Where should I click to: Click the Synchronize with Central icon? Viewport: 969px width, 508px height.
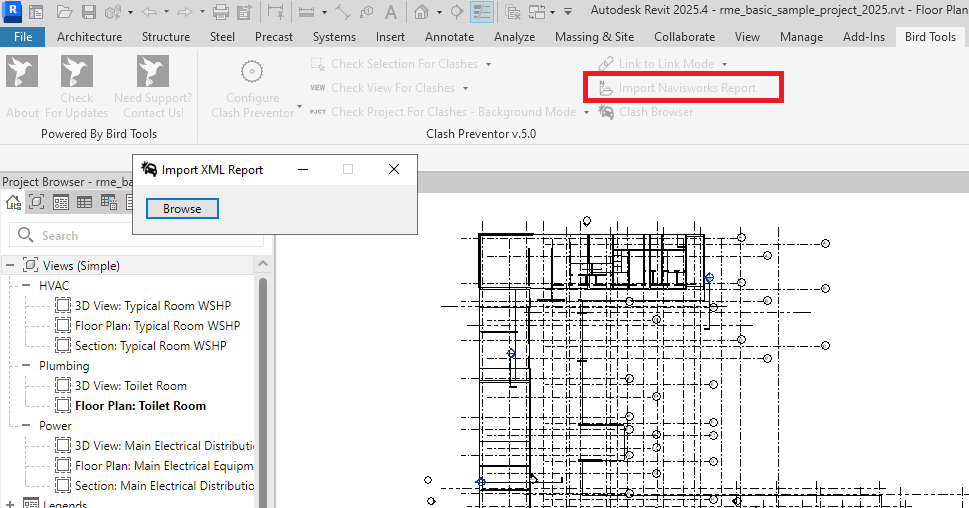point(112,12)
